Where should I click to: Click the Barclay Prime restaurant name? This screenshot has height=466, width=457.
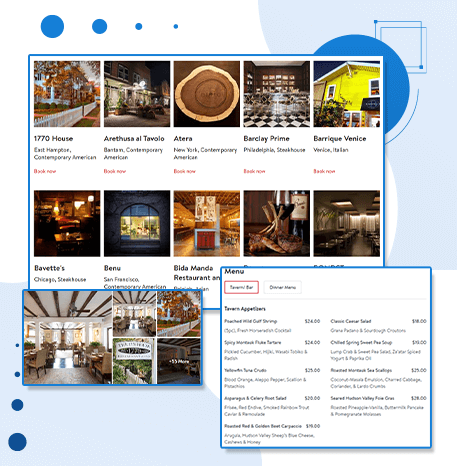(x=266, y=138)
